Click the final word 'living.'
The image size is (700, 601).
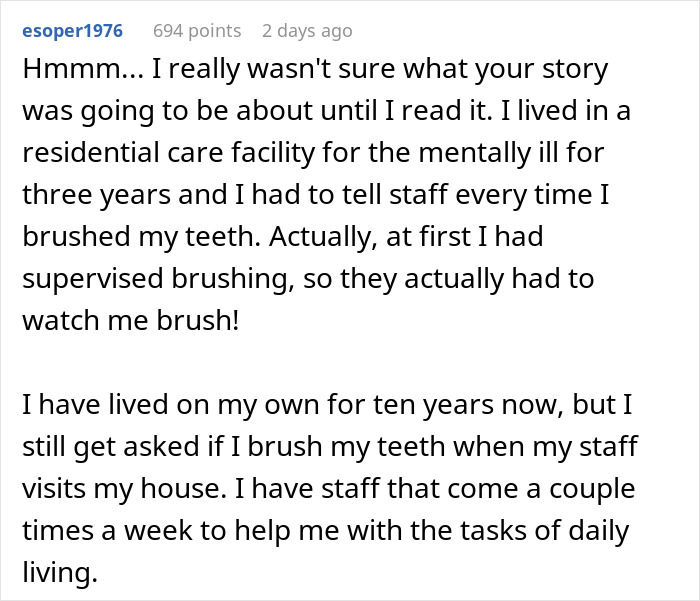pyautogui.click(x=60, y=572)
